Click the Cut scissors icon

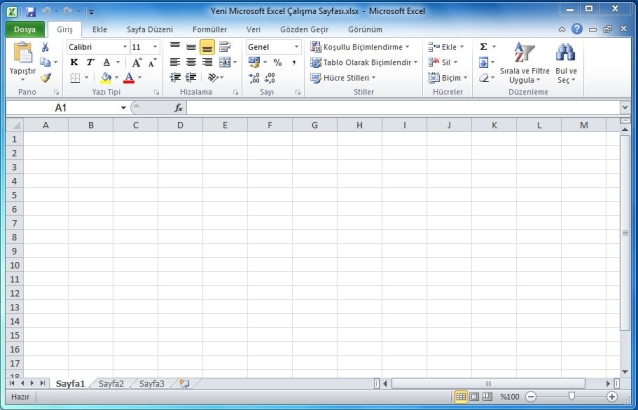tap(46, 47)
